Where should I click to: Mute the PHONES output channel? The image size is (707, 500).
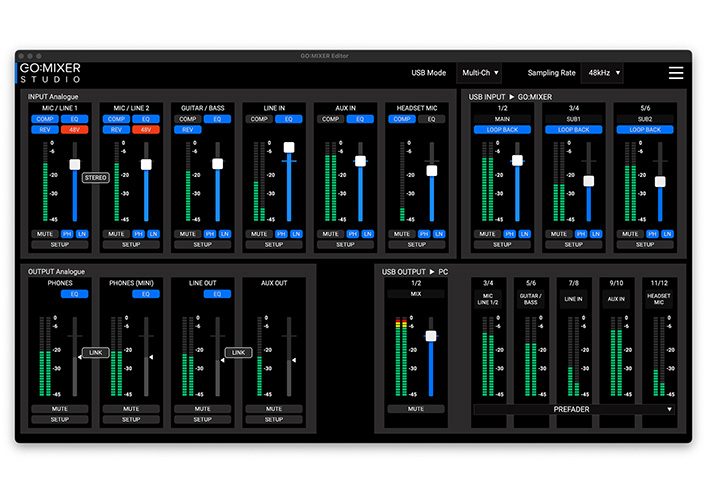coord(59,409)
